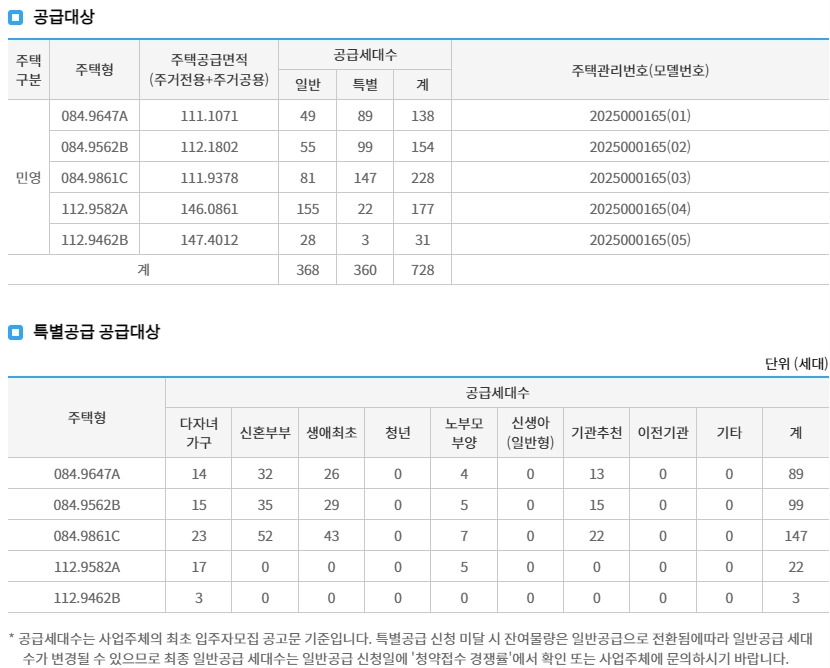Click the 노부모 부양 column header
830x668 pixels.
[x=465, y=429]
